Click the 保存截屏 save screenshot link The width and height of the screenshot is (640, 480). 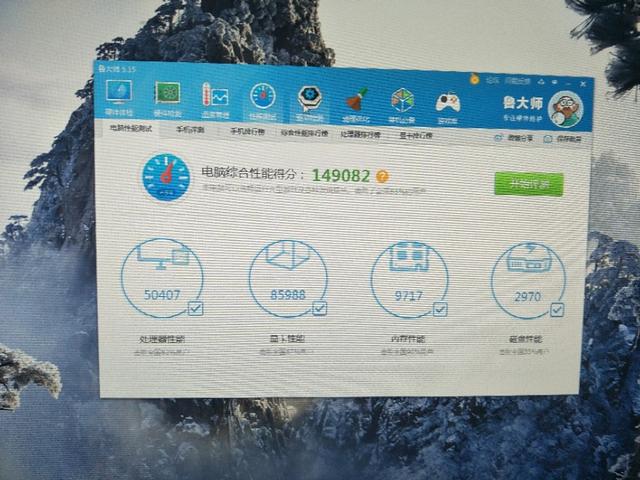562,139
